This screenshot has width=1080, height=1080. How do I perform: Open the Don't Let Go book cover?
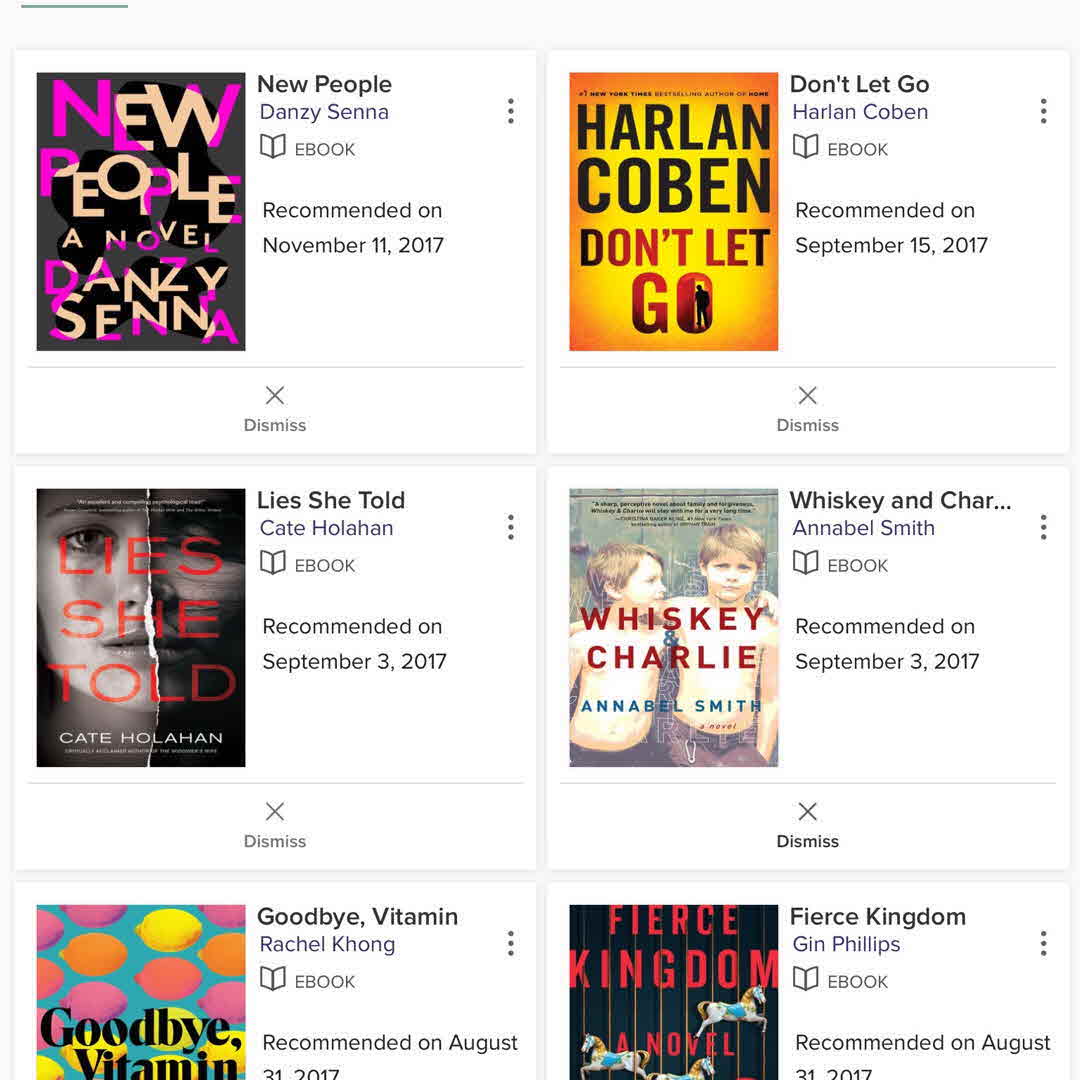[x=673, y=211]
